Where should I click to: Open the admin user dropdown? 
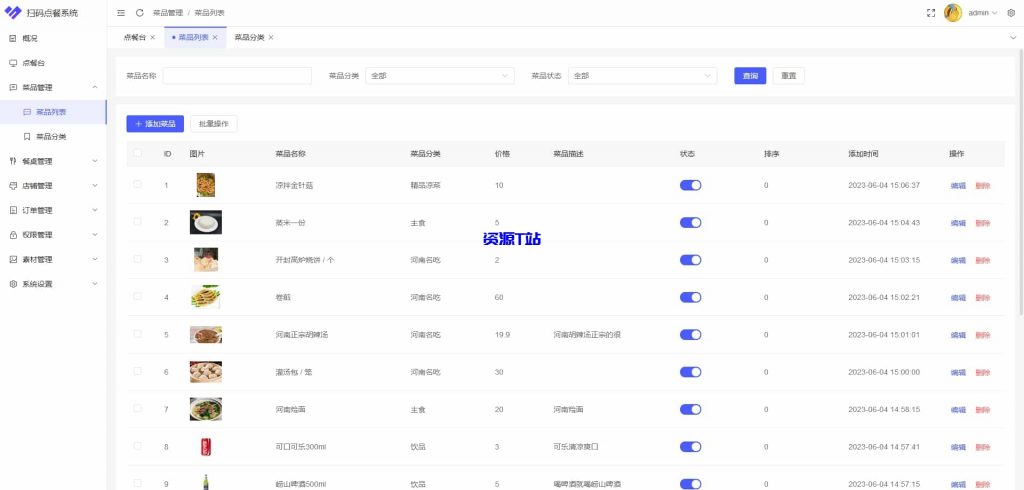tap(982, 12)
